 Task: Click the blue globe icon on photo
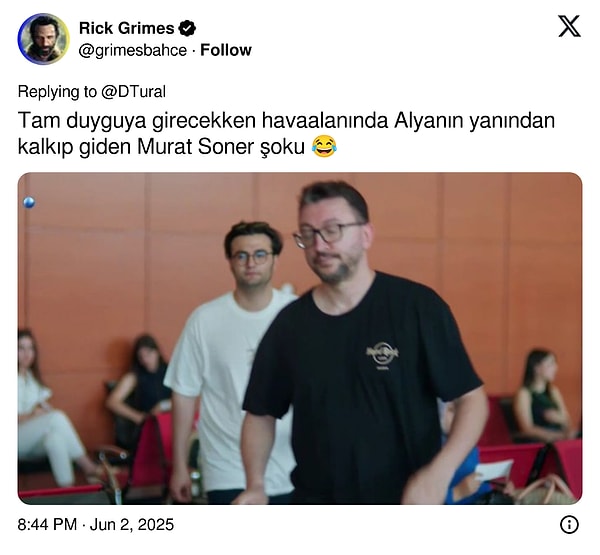click(29, 202)
